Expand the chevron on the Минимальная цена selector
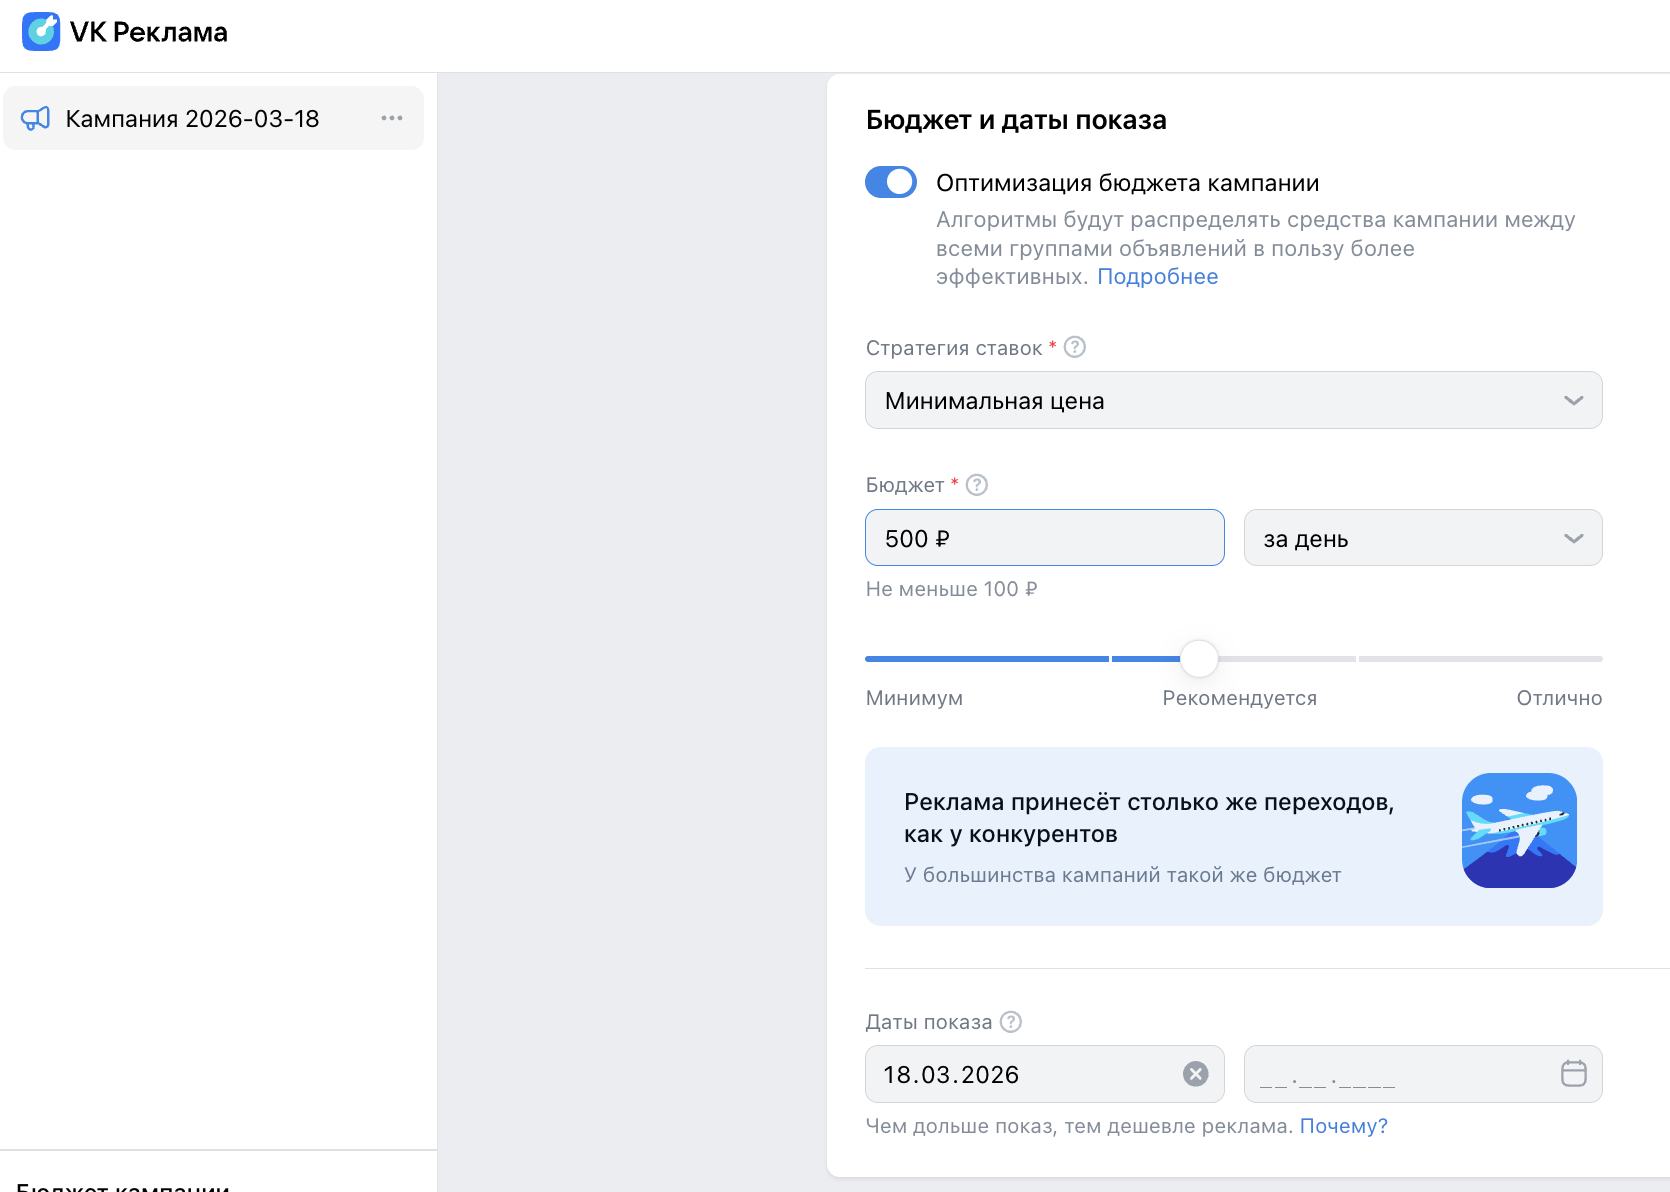Image resolution: width=1670 pixels, height=1192 pixels. 1573,400
